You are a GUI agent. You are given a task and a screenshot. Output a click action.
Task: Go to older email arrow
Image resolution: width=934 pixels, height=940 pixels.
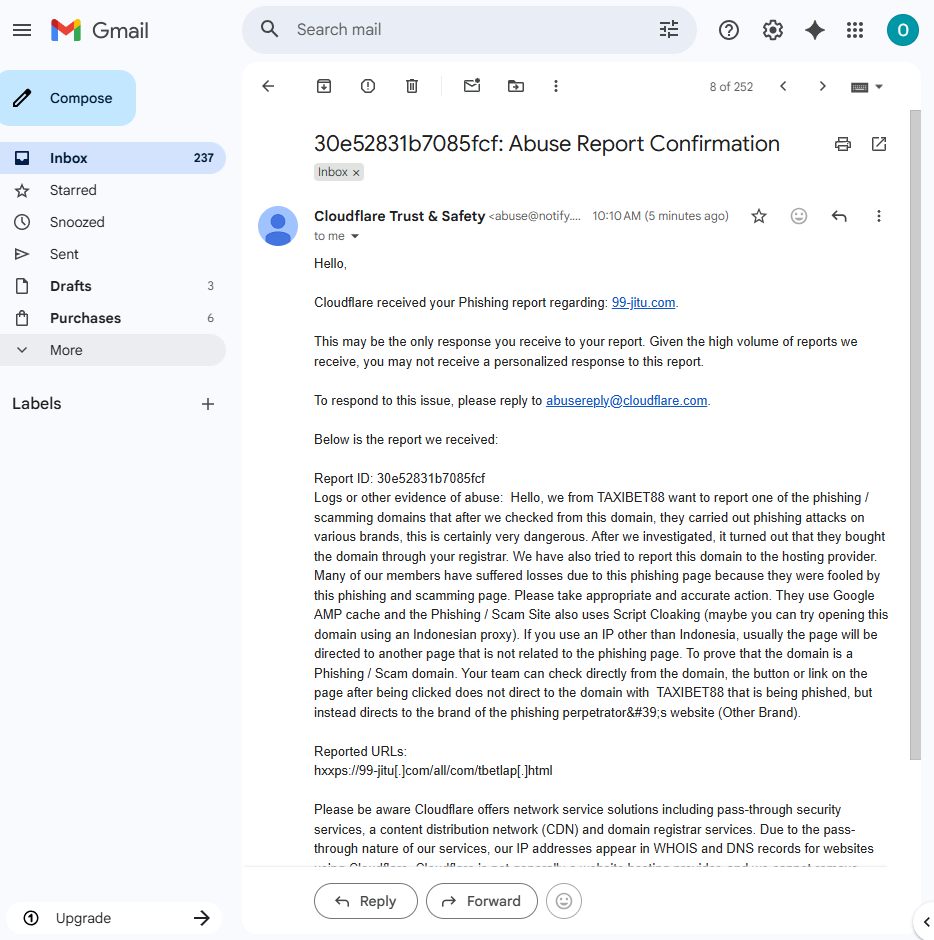coord(822,86)
